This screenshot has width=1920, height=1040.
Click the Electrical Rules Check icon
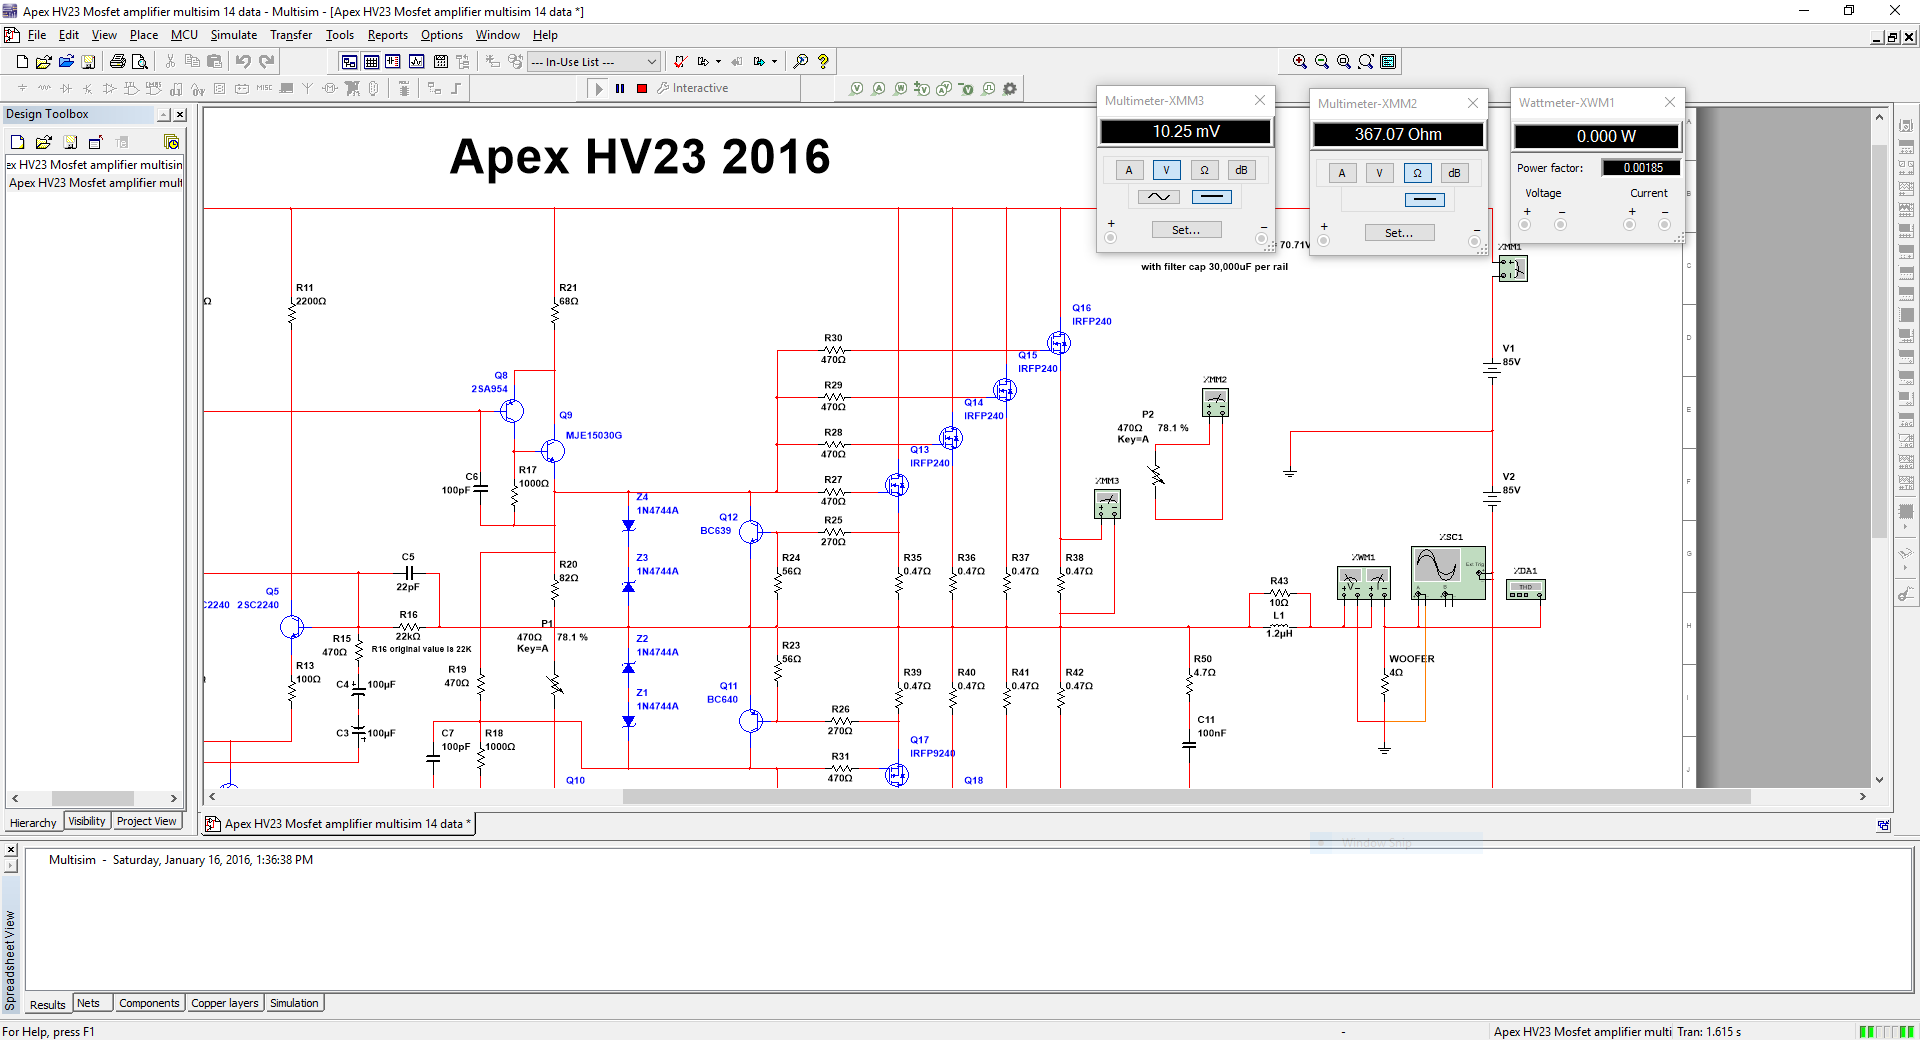(680, 62)
